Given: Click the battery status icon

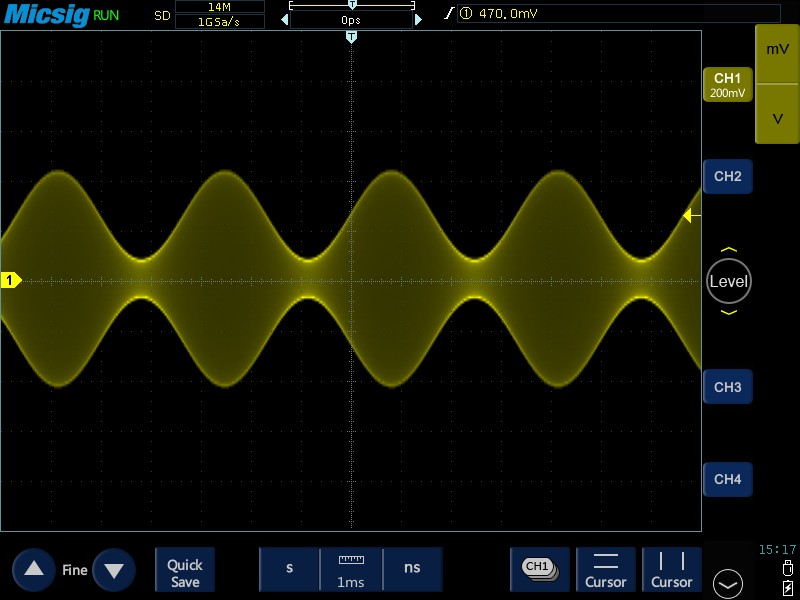Looking at the screenshot, I should point(790,586).
